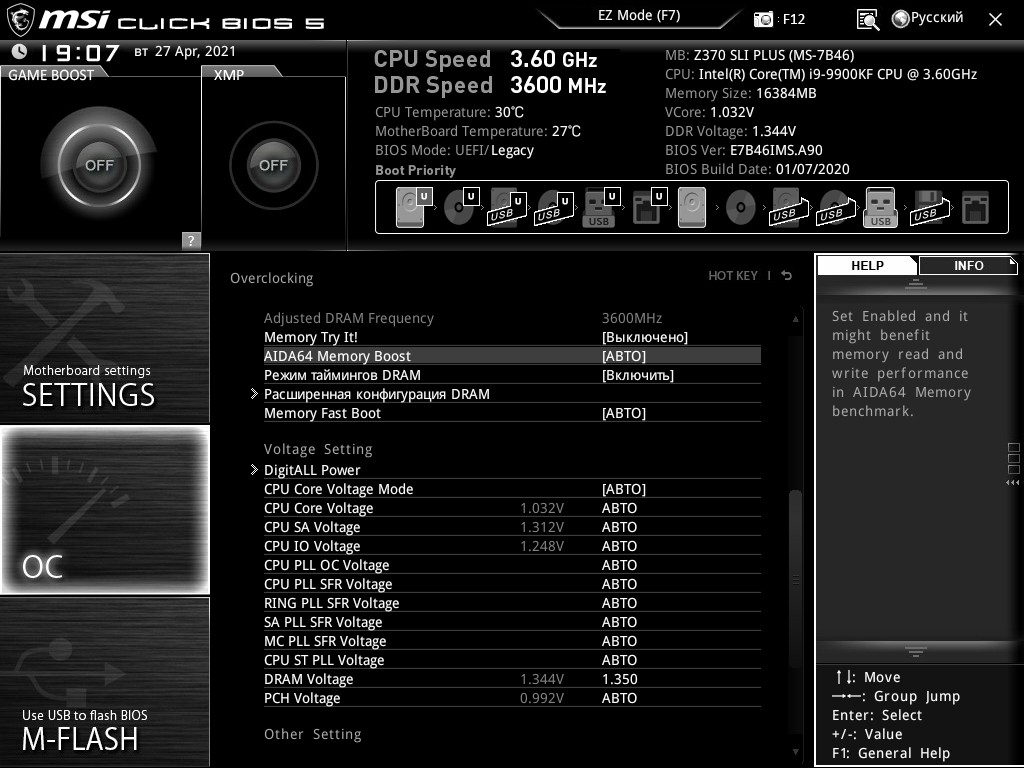Select the CPU PLL OC Voltage row
The image size is (1024, 768).
coord(512,564)
